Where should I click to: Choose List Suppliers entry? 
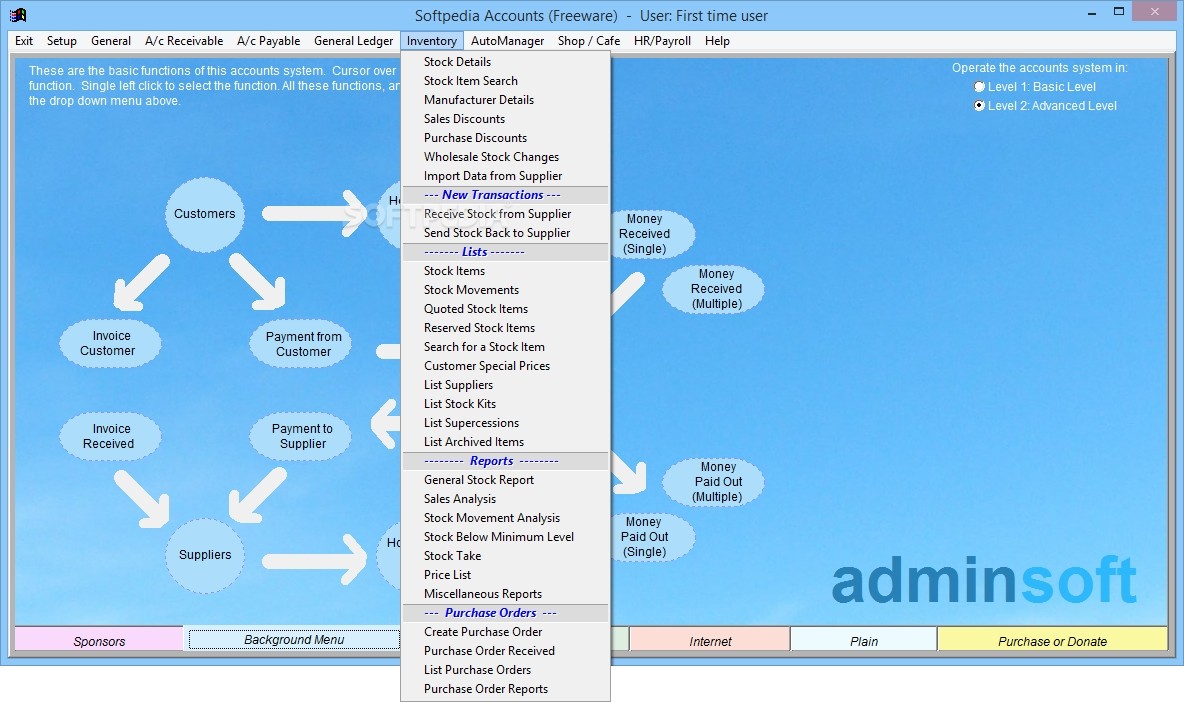505,385
